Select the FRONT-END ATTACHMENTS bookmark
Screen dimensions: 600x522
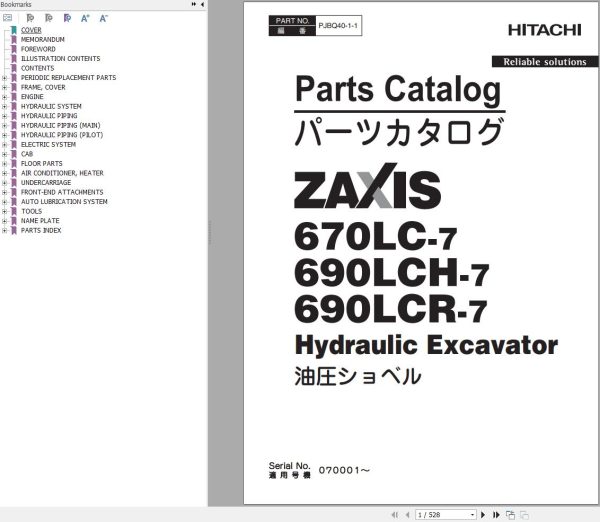(x=62, y=192)
